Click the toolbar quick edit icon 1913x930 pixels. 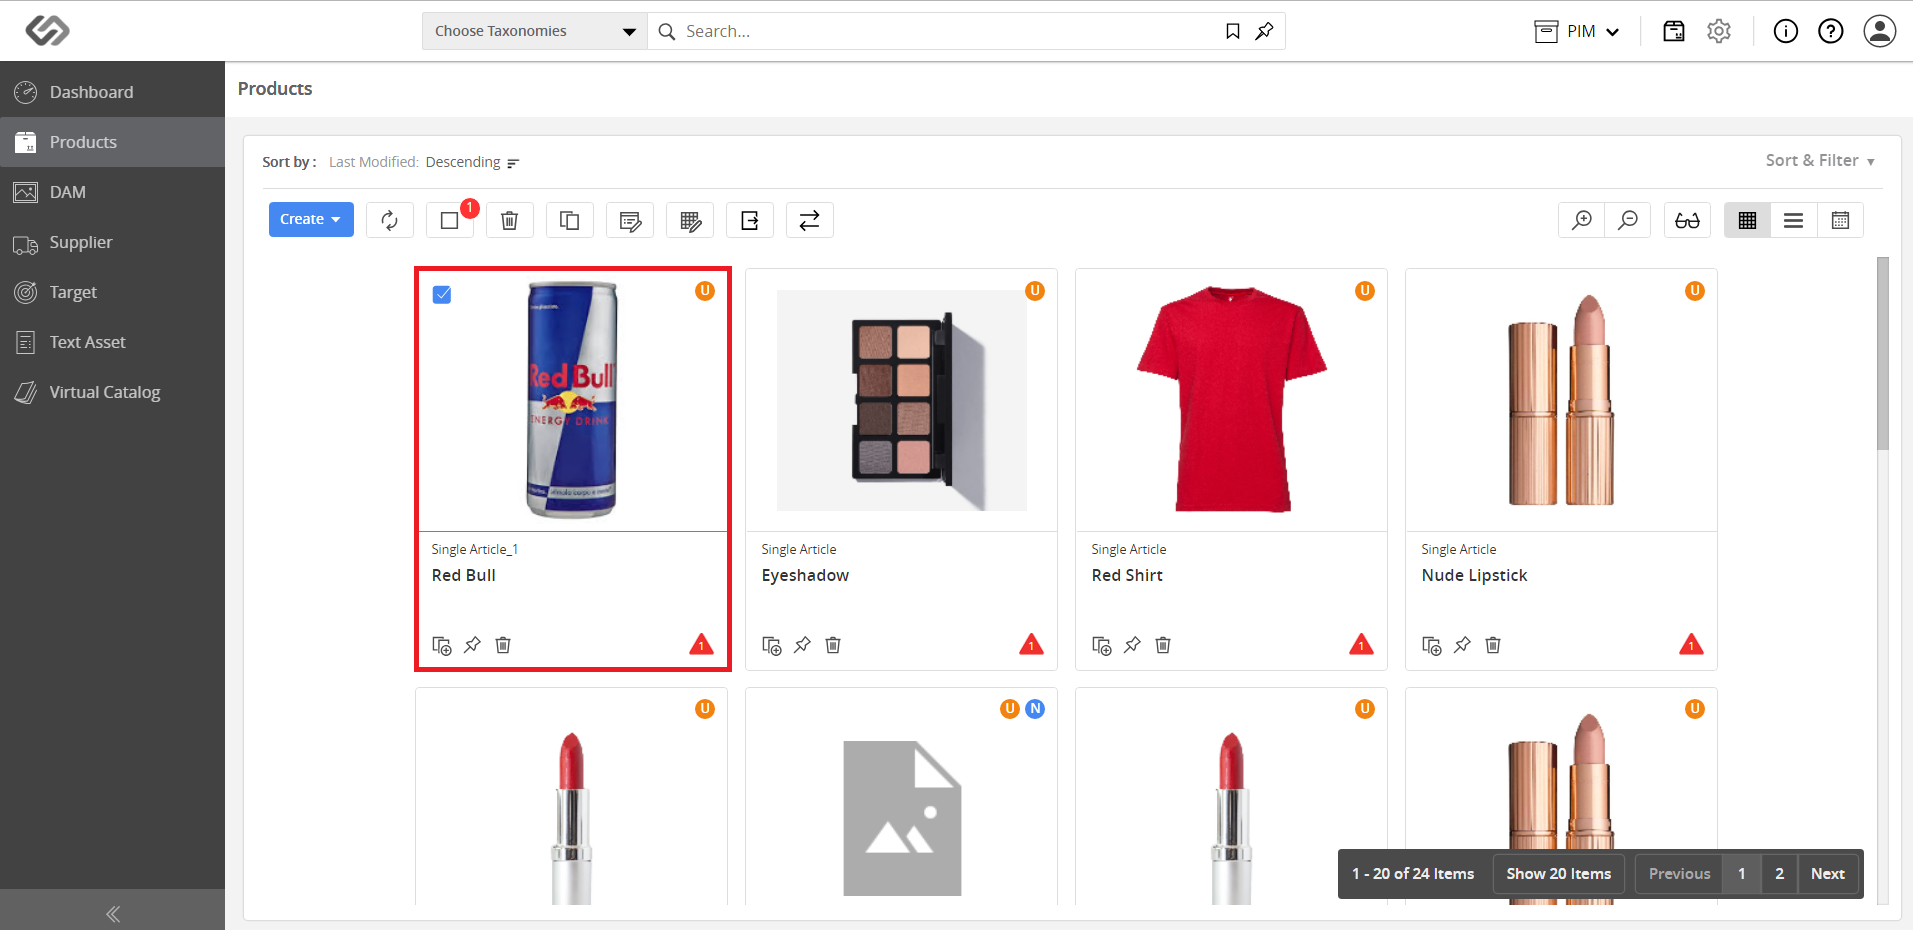[x=630, y=220]
